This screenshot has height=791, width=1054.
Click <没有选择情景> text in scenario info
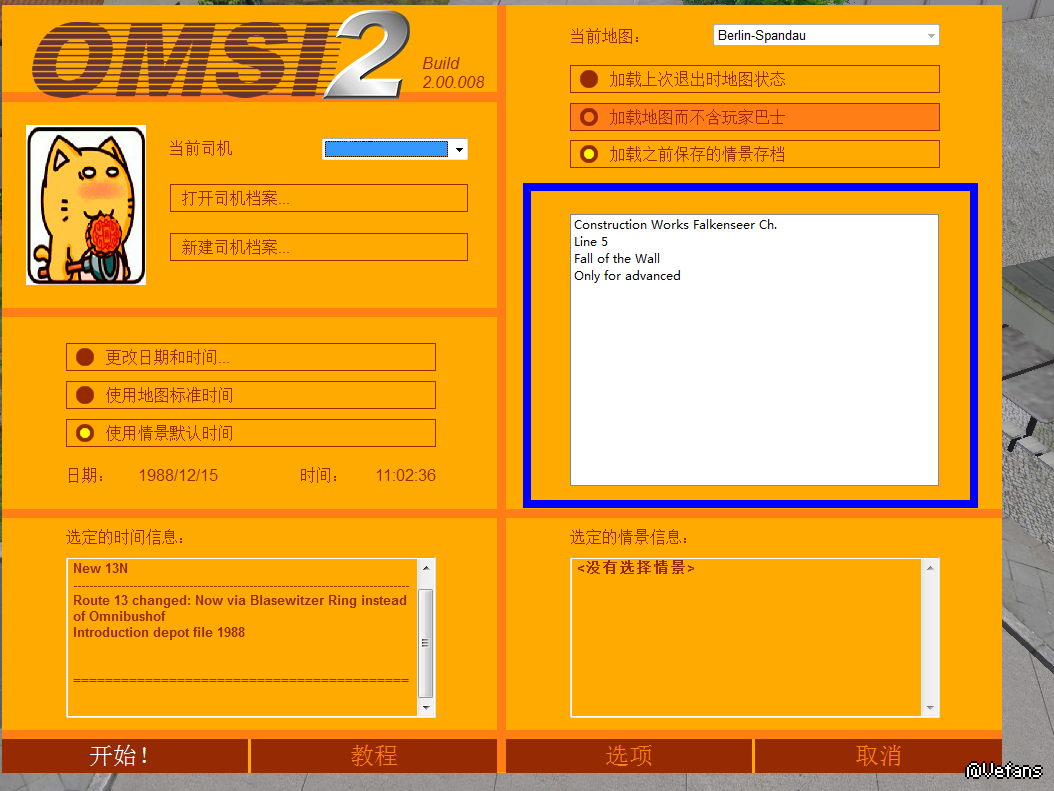(635, 568)
